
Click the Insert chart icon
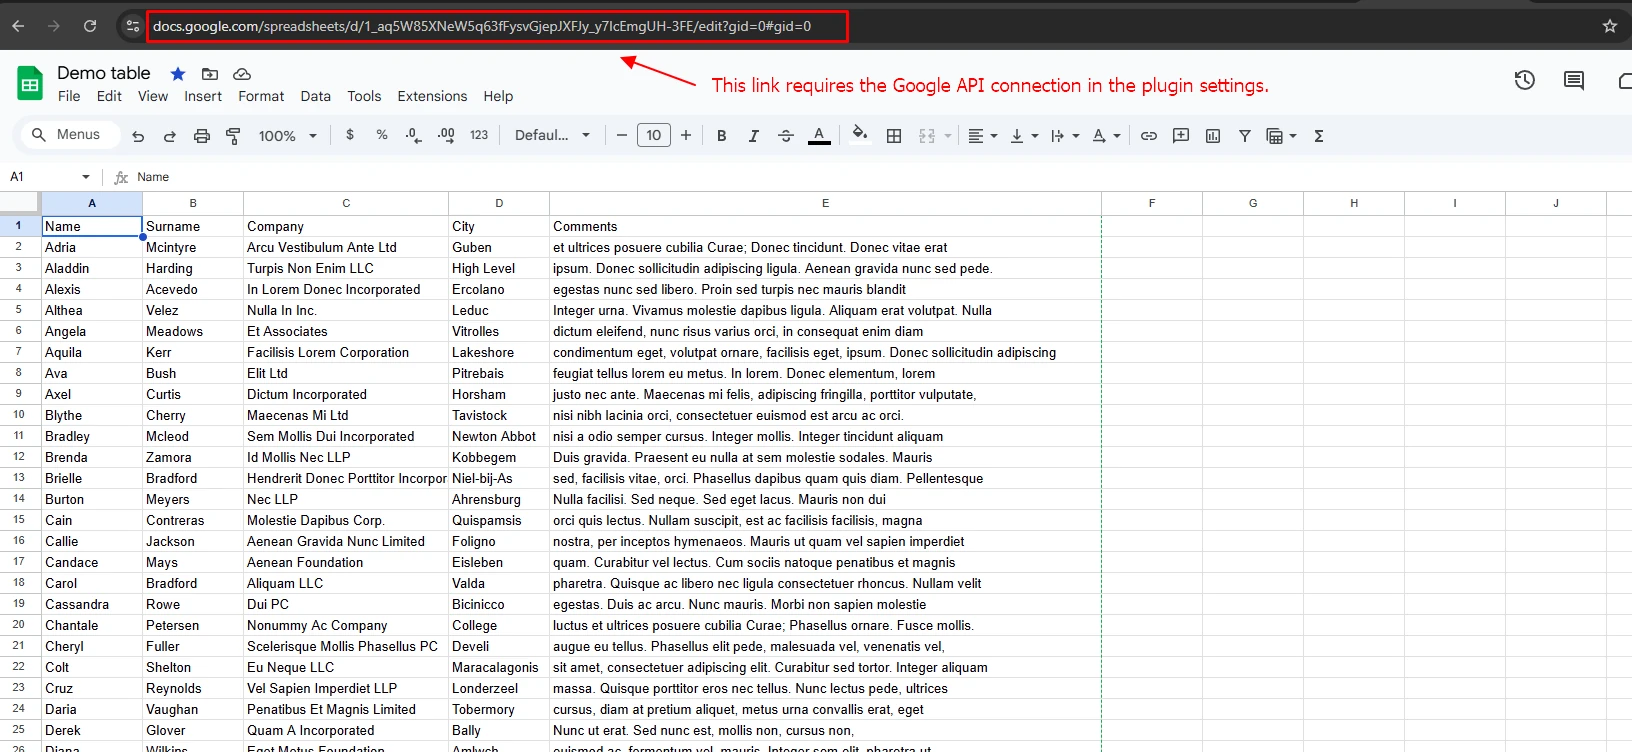(x=1213, y=136)
